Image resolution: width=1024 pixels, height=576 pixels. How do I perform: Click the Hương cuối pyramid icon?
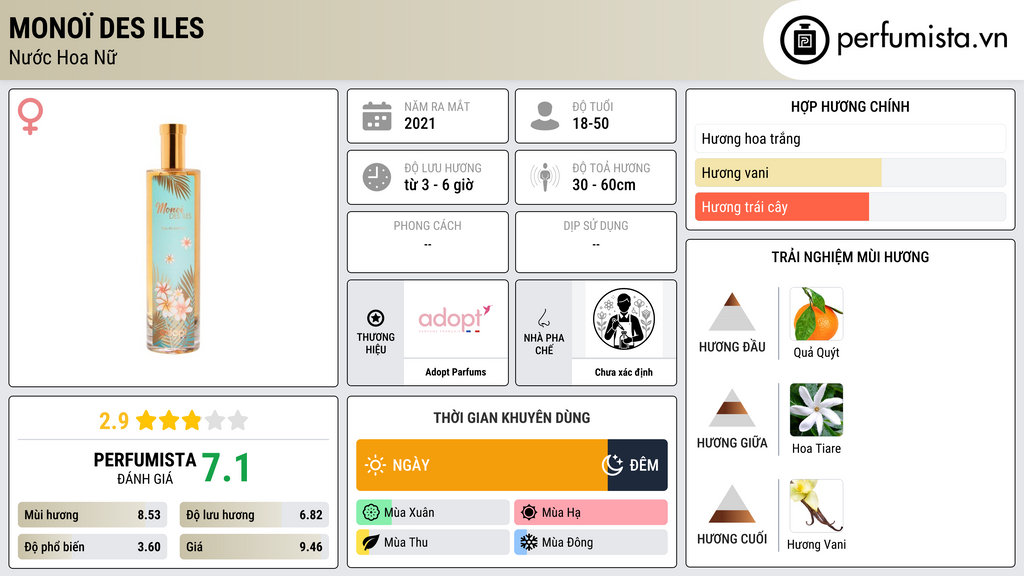tap(732, 504)
